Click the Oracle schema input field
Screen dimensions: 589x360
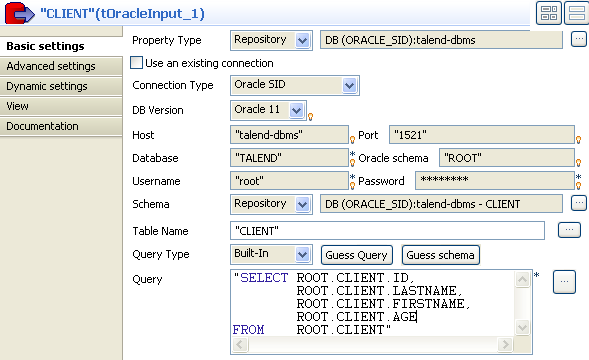[x=507, y=157]
